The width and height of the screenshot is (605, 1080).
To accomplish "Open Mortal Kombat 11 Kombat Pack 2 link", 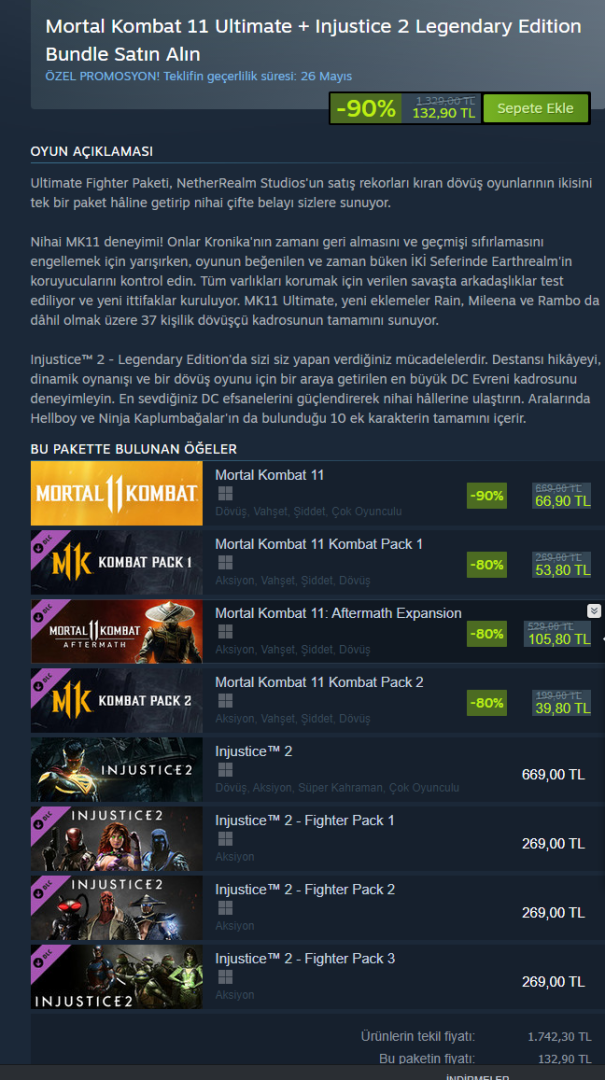I will pos(319,682).
